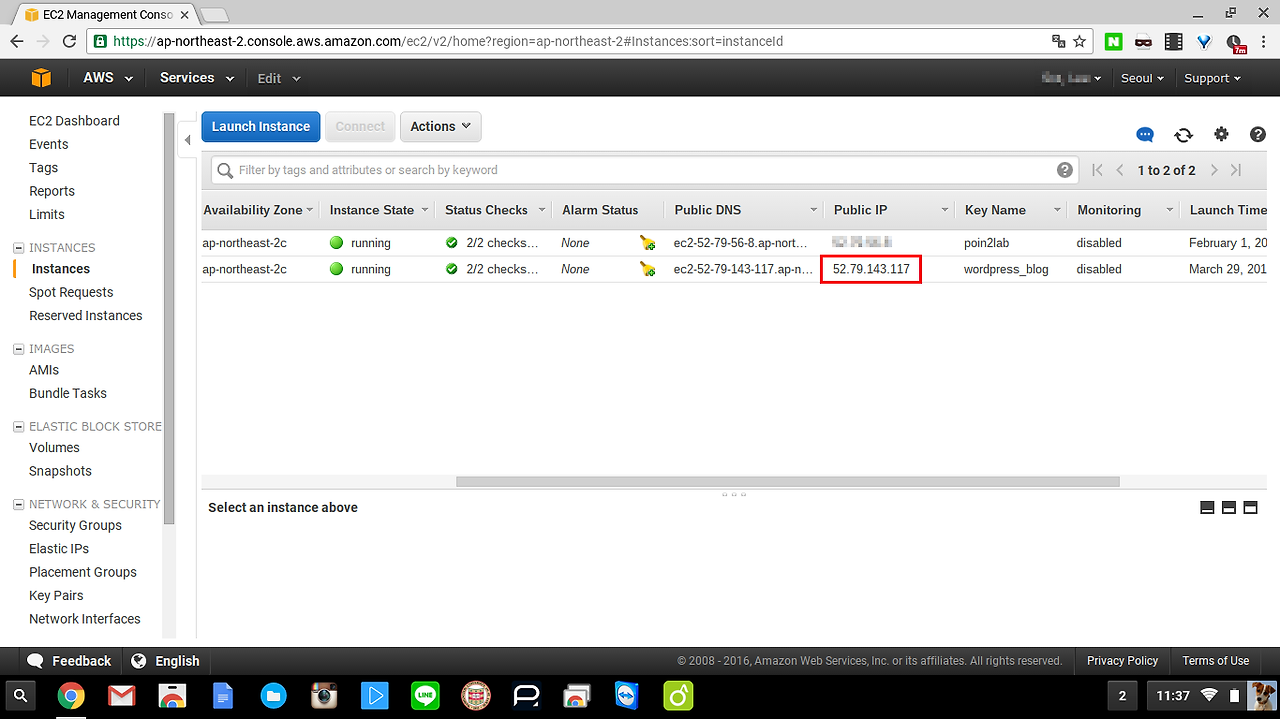Set details pane to minimized layout
The width and height of the screenshot is (1280, 719).
[x=1207, y=508]
